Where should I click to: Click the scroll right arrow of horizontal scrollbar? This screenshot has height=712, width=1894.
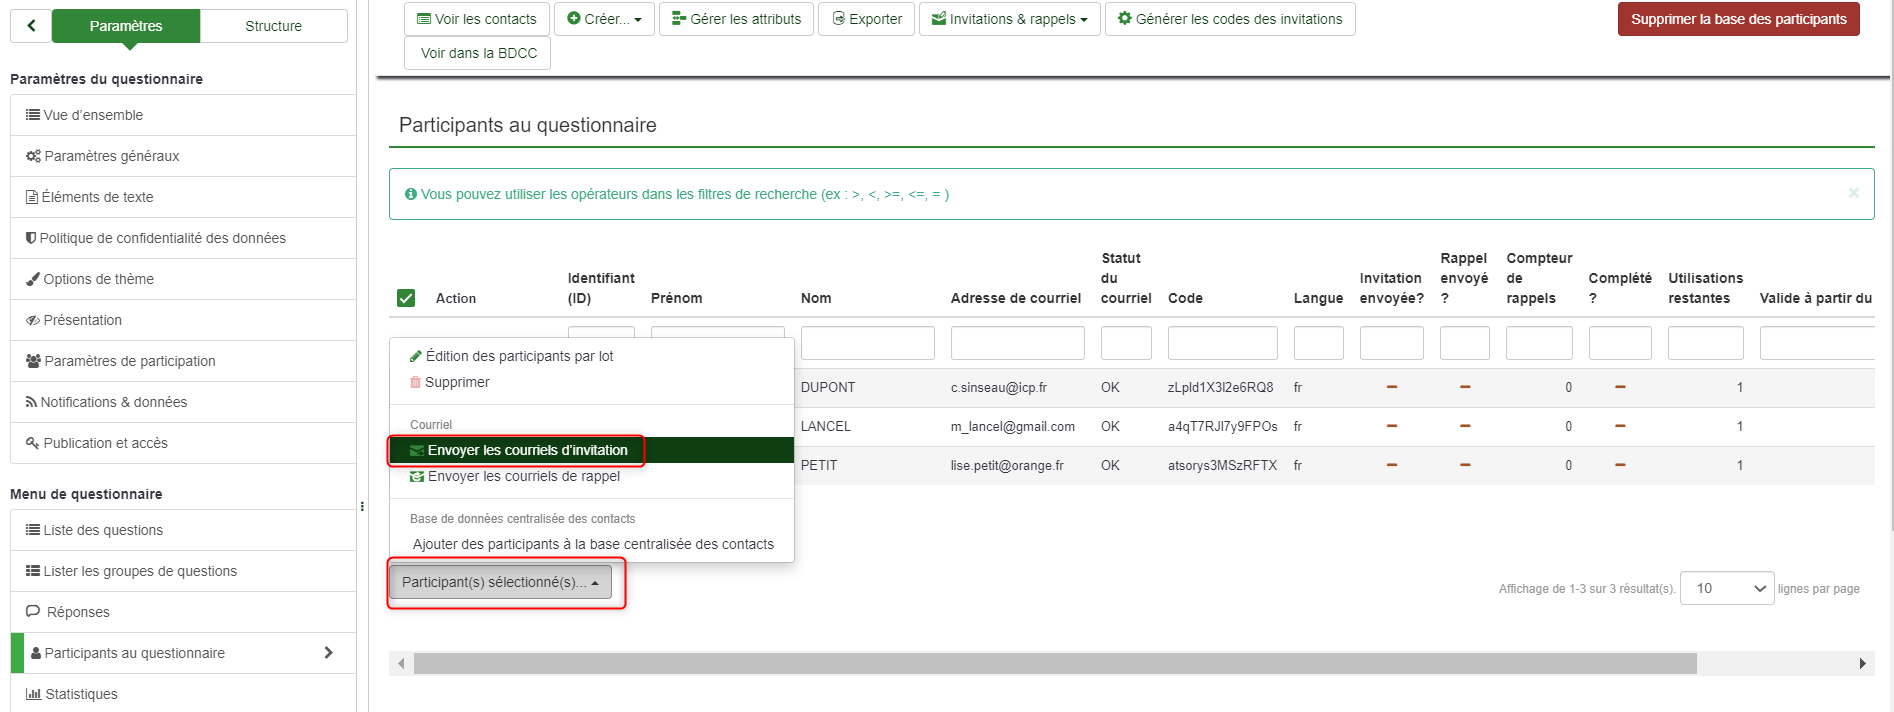(1862, 663)
